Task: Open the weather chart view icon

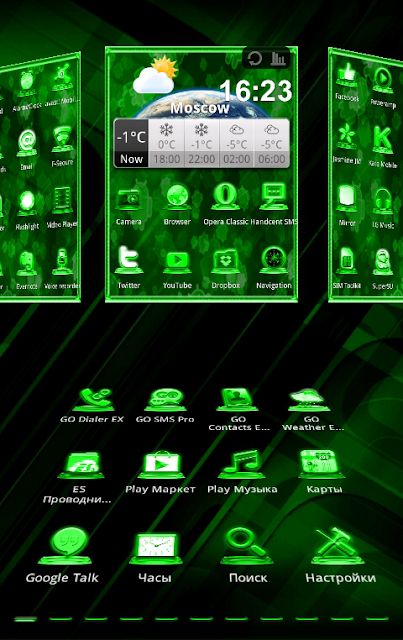Action: click(x=278, y=58)
